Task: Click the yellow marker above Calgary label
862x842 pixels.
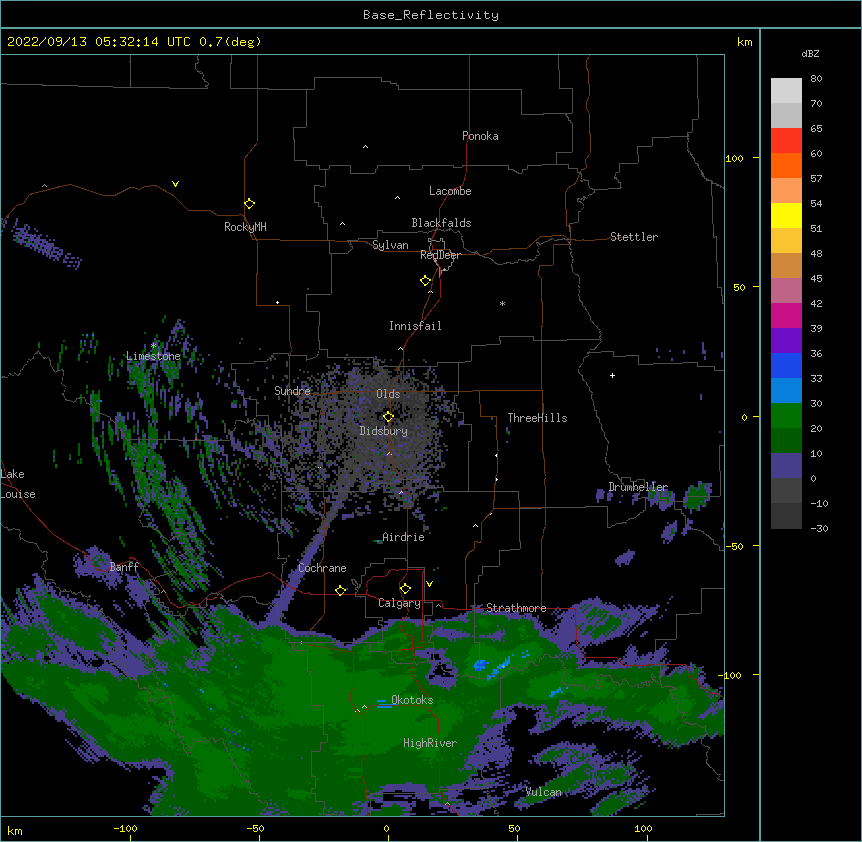Action: (406, 589)
